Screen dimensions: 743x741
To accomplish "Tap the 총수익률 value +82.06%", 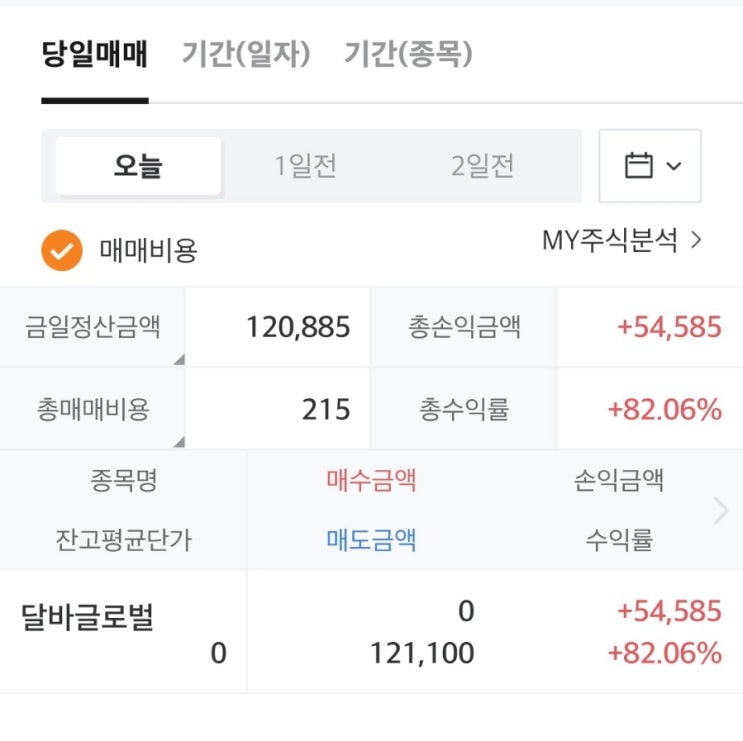I will point(664,409).
